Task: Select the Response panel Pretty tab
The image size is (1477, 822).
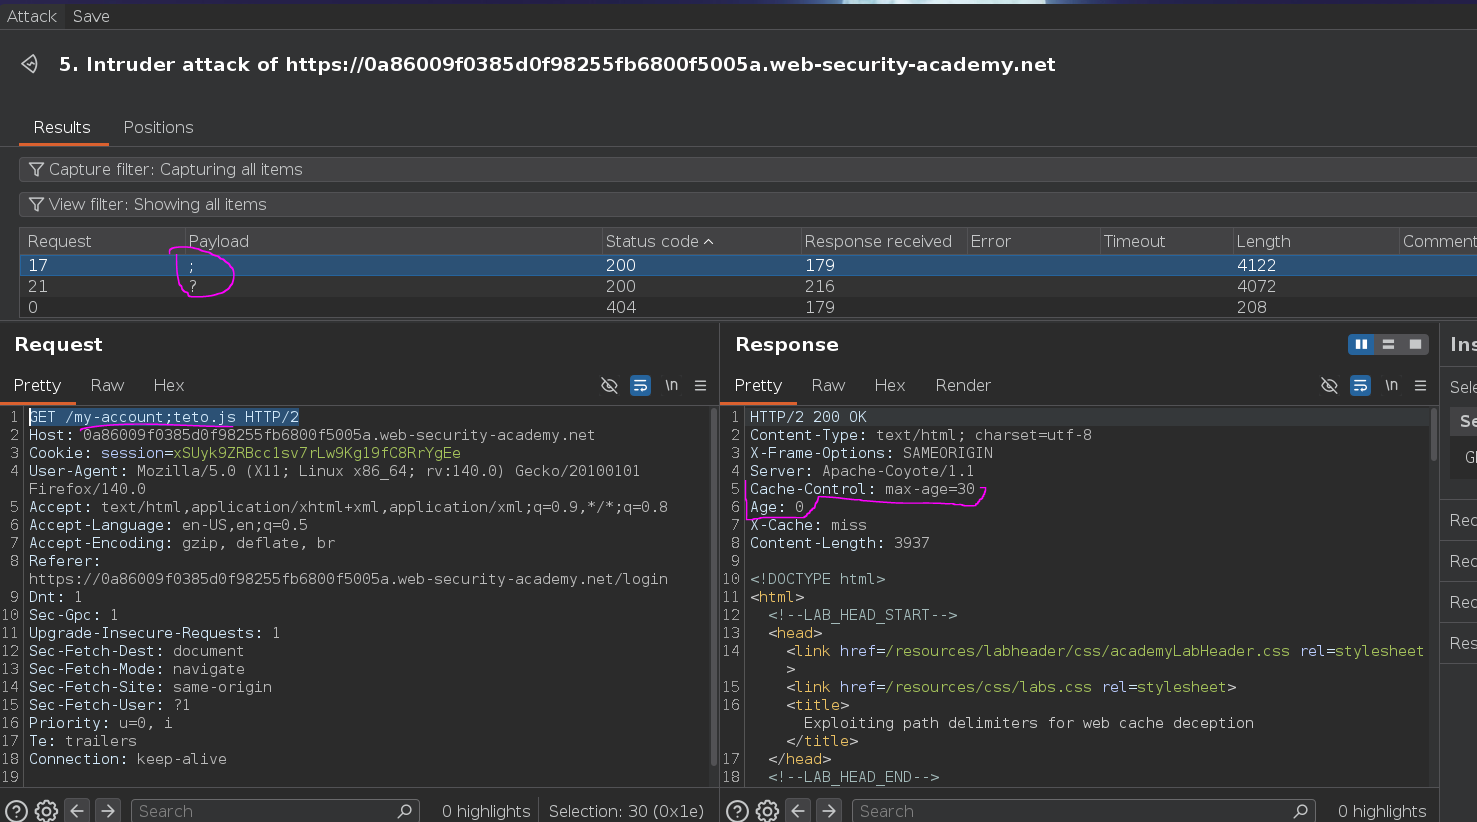Action: 758,385
